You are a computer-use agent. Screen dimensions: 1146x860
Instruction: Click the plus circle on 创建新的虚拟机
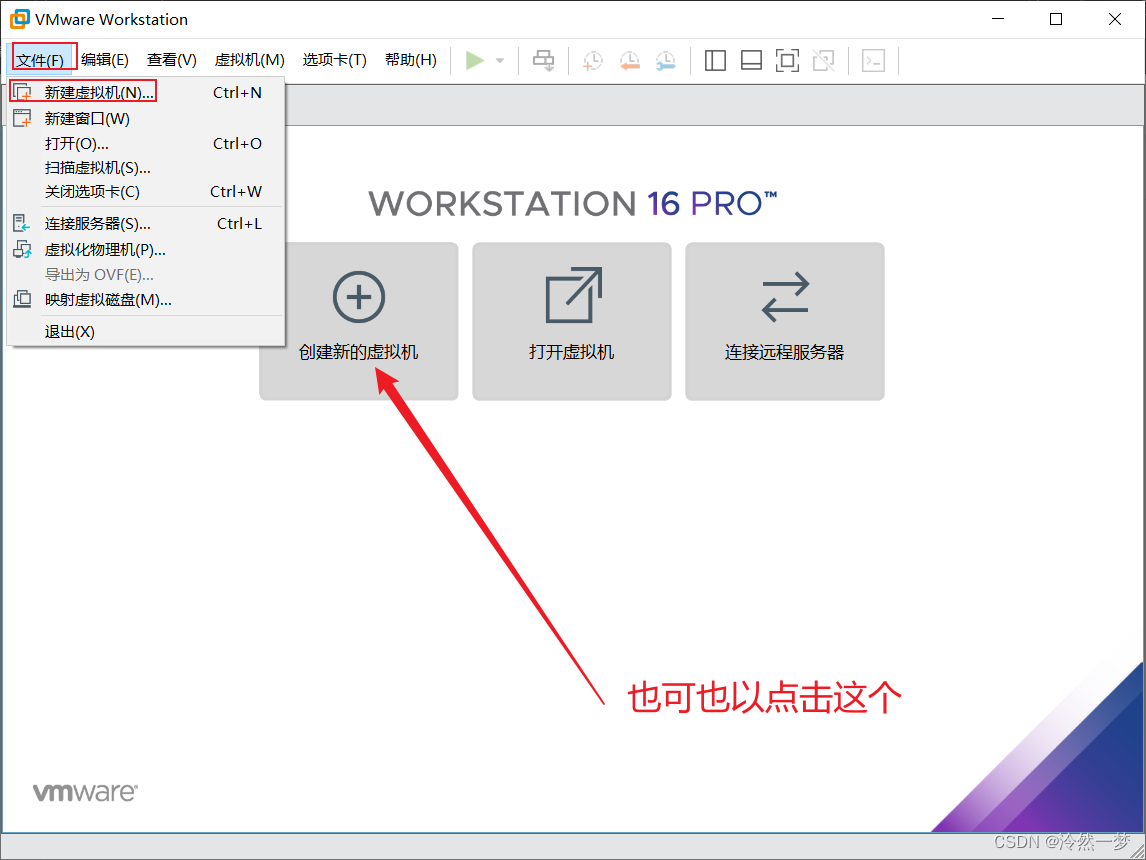pyautogui.click(x=359, y=297)
